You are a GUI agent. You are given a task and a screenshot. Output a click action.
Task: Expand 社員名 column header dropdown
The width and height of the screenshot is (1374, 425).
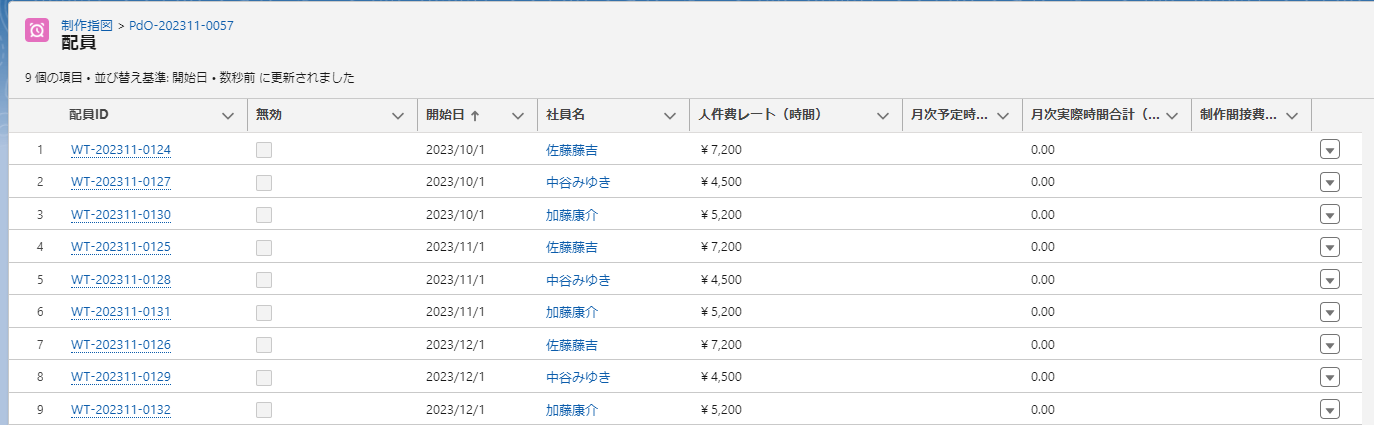670,116
